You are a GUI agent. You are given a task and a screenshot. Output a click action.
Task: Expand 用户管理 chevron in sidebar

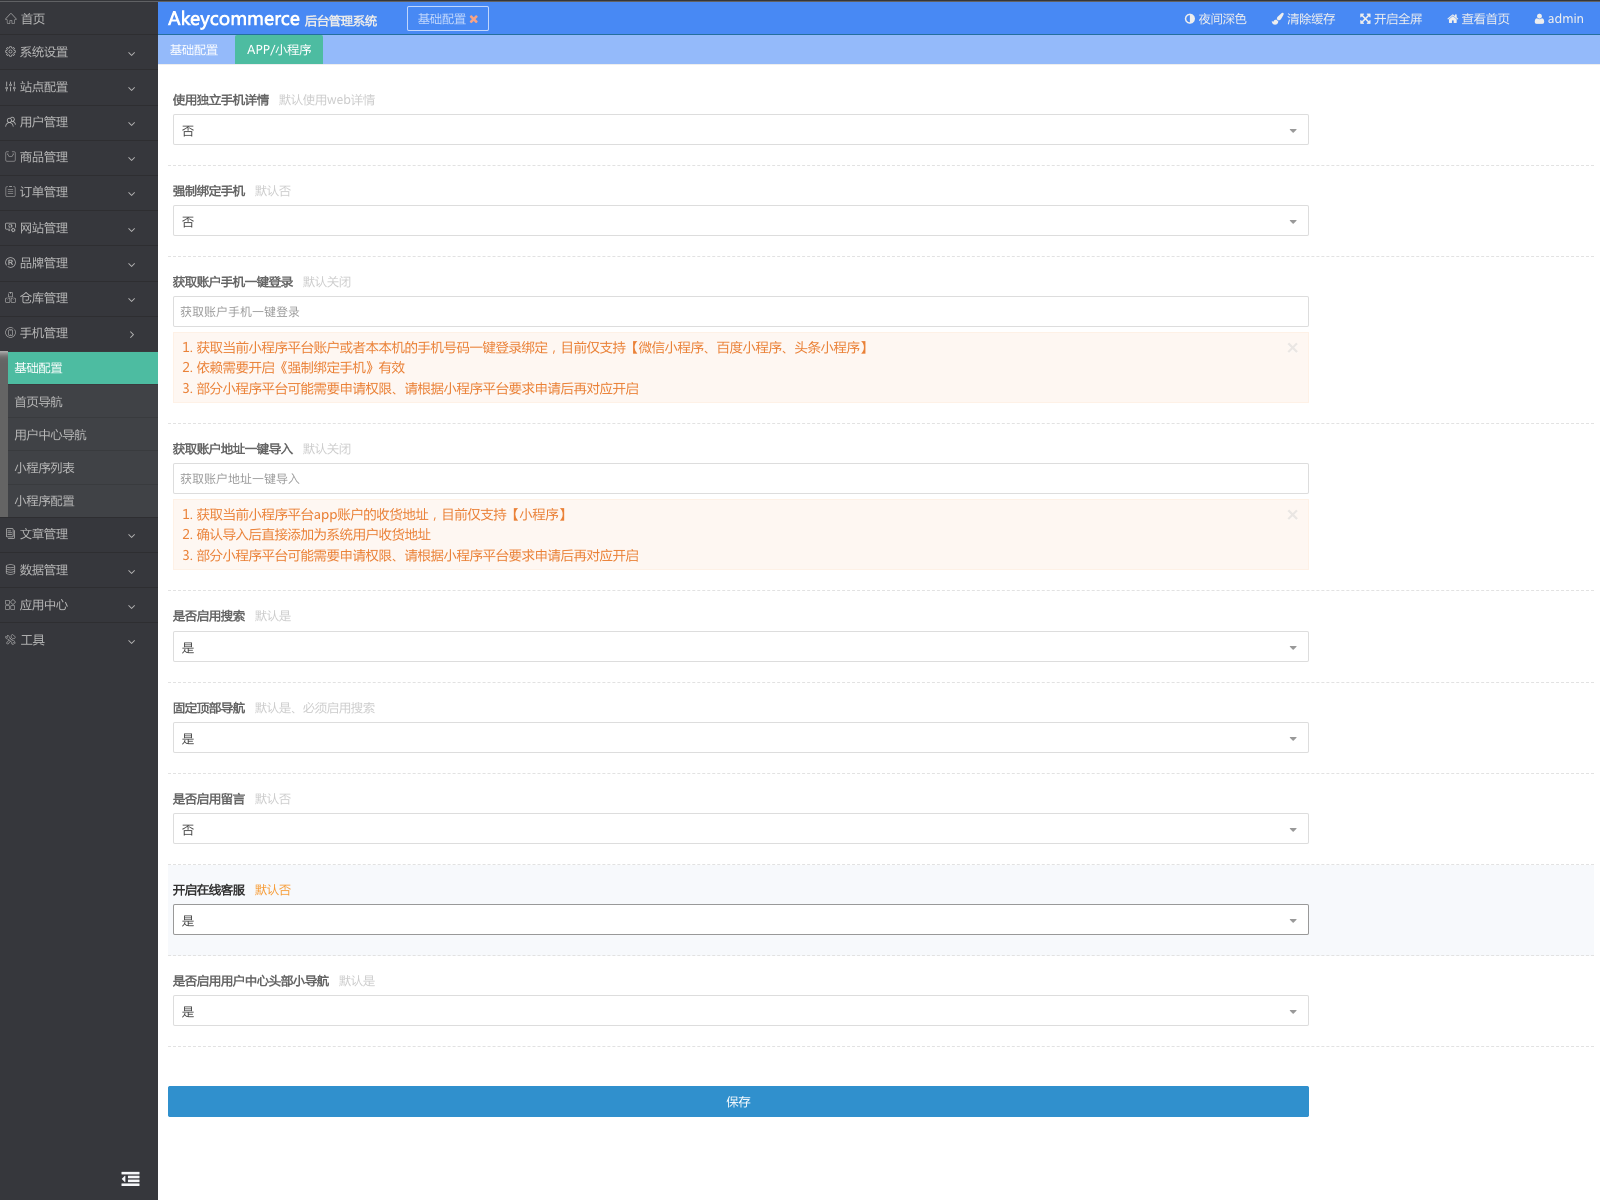[x=131, y=123]
